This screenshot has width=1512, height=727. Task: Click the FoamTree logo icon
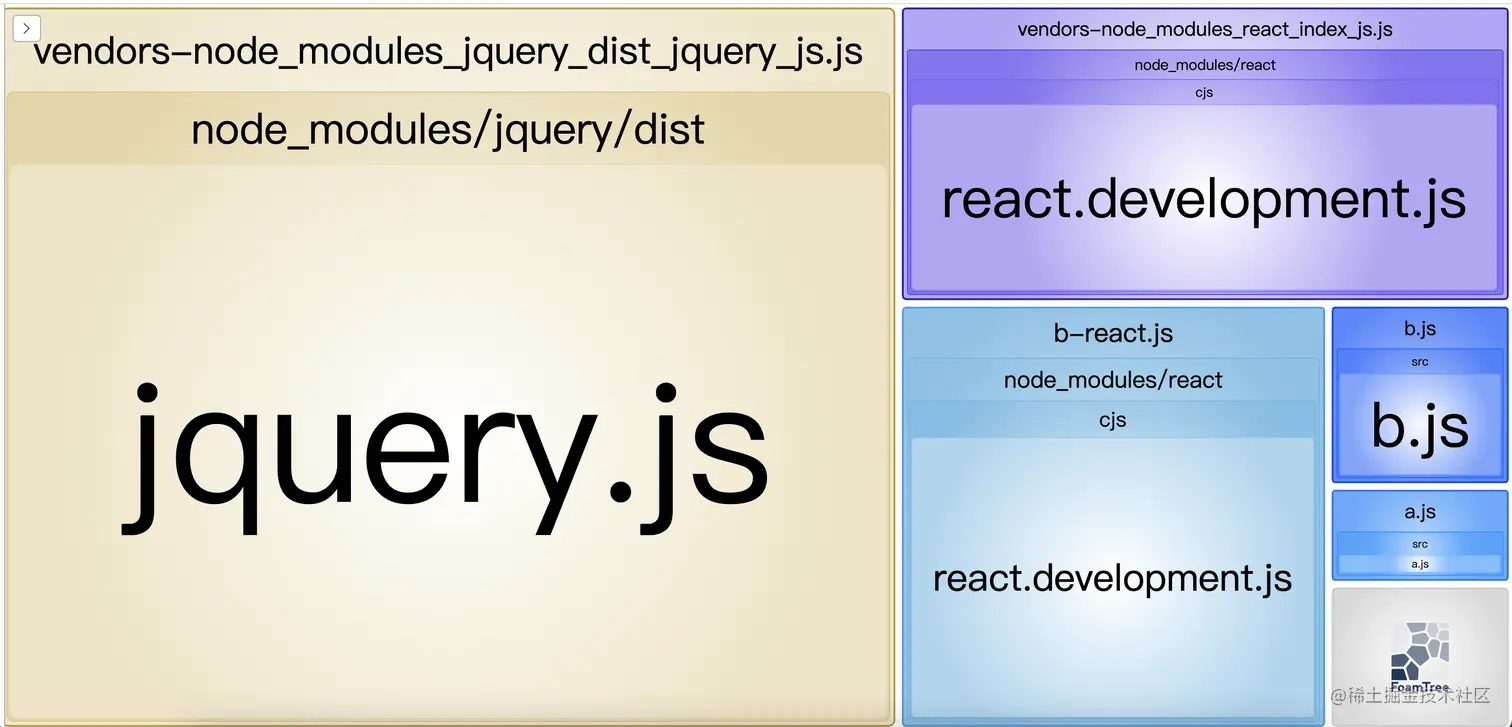click(1419, 653)
